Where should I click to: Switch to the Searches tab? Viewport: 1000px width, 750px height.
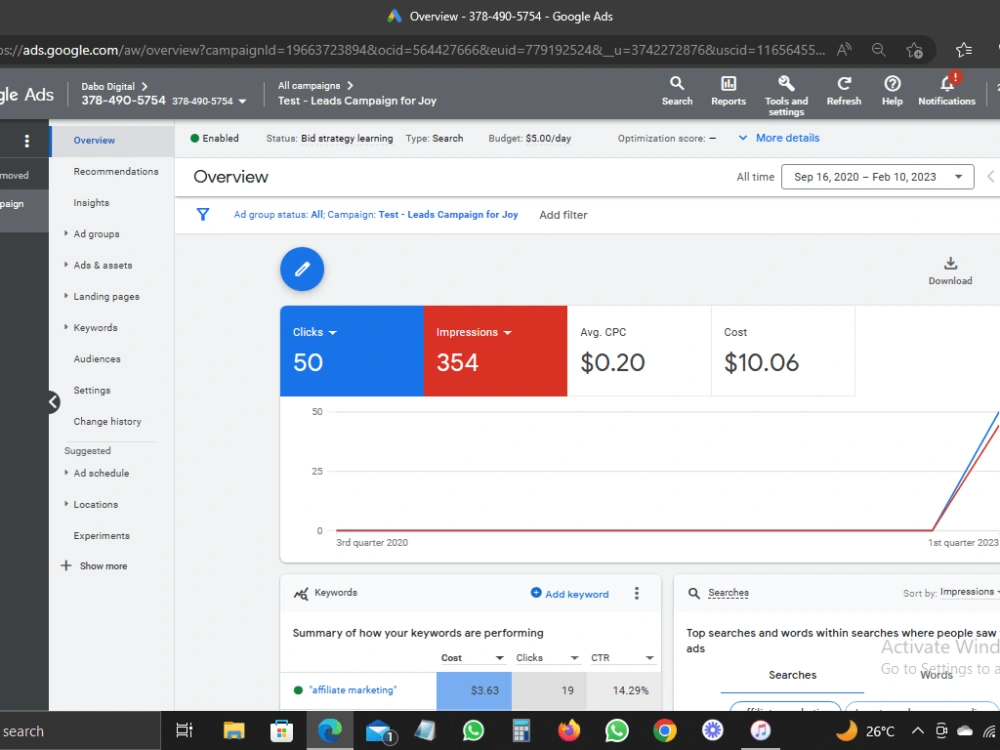coord(792,675)
